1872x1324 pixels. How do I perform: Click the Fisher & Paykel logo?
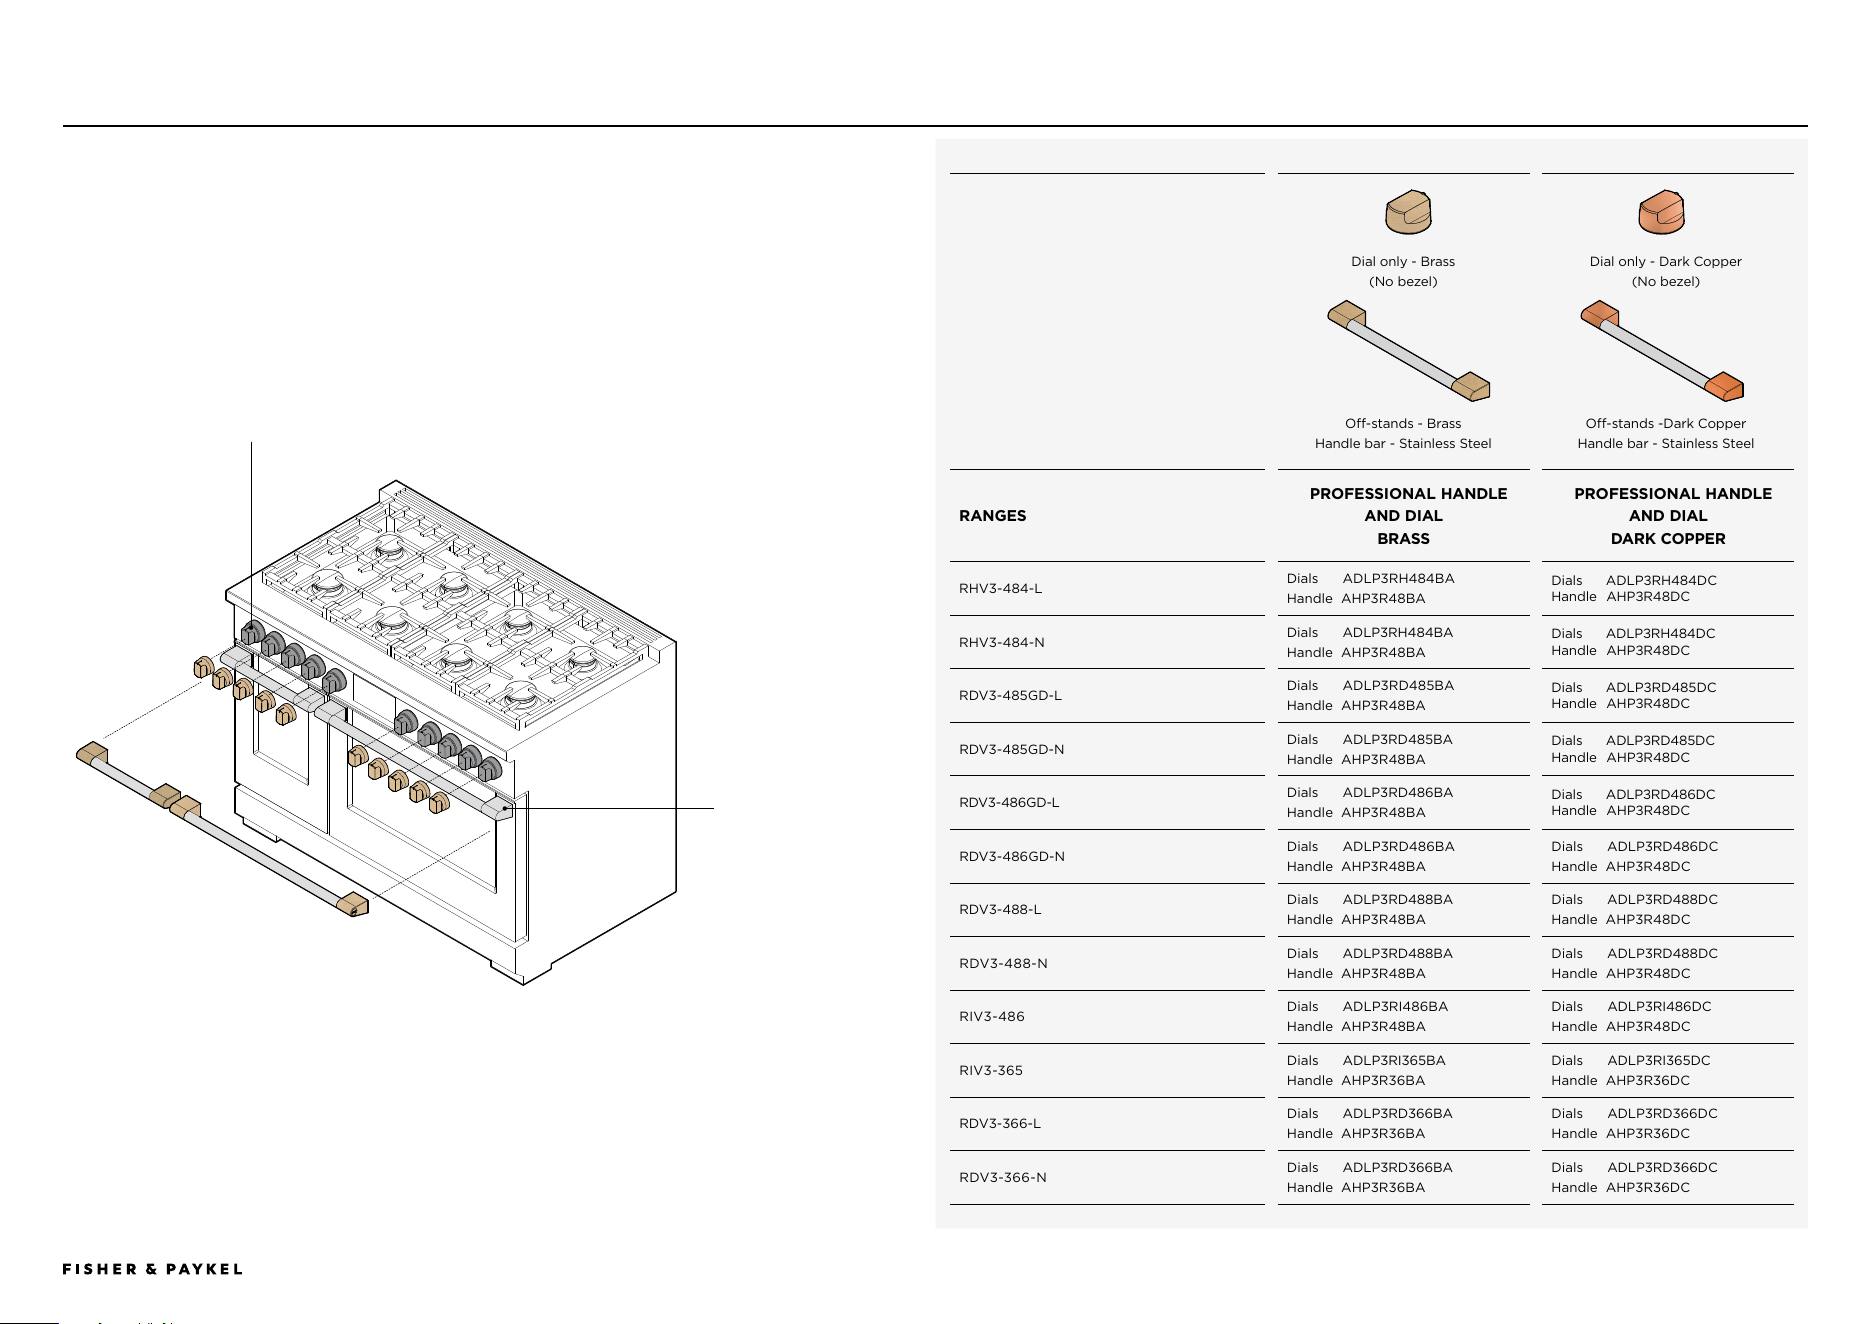click(x=153, y=1269)
